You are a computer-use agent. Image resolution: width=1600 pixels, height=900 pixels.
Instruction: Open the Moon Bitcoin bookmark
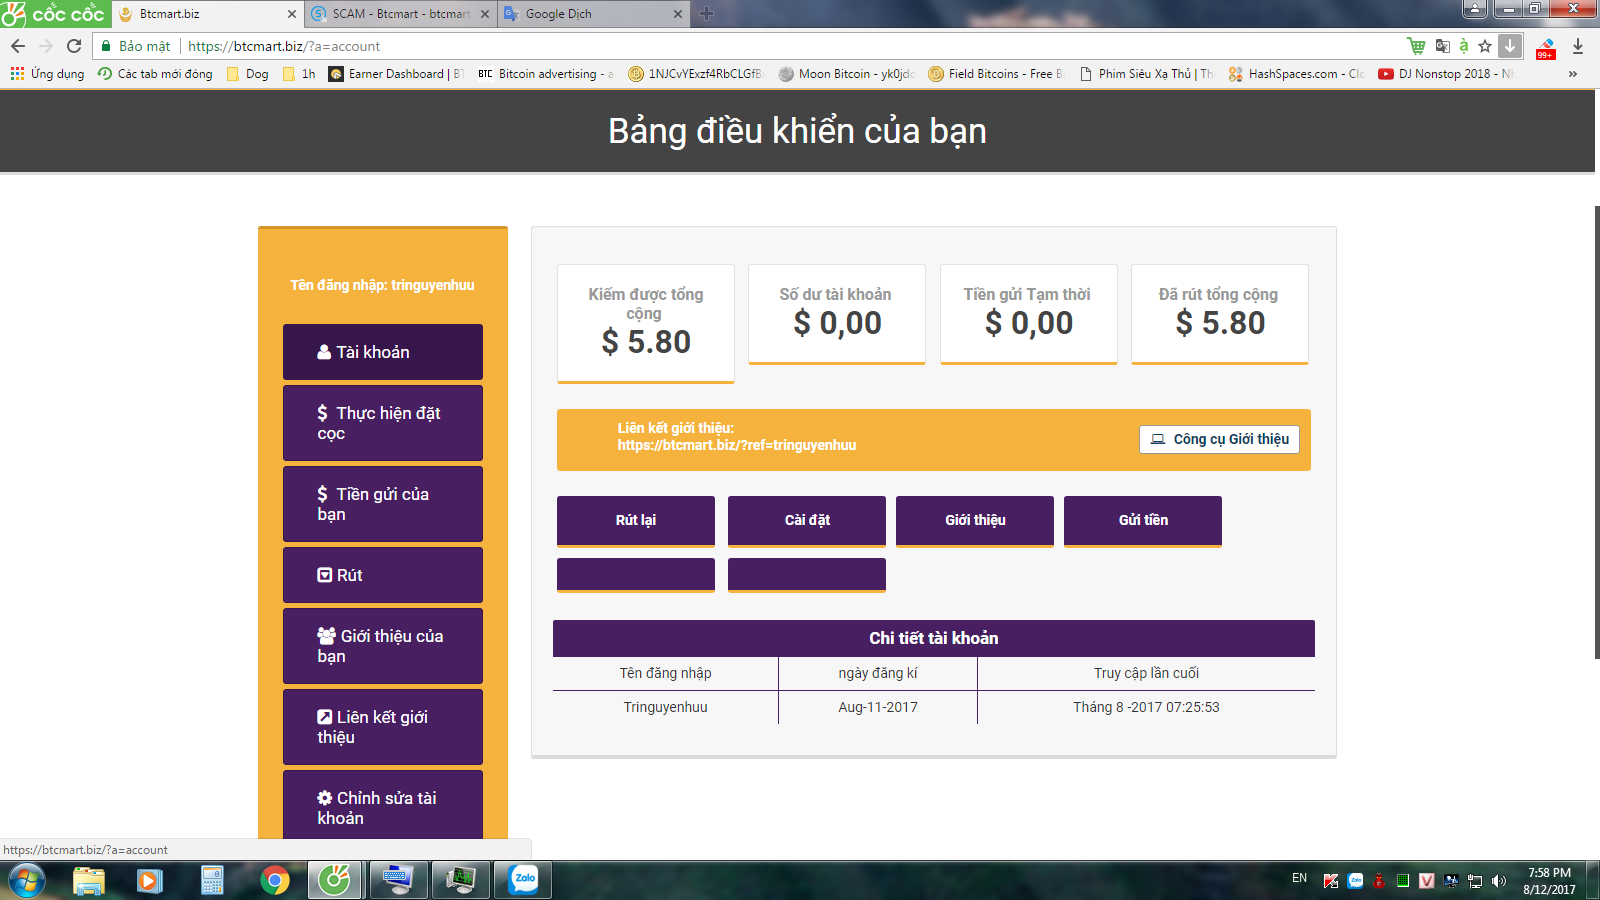(847, 74)
